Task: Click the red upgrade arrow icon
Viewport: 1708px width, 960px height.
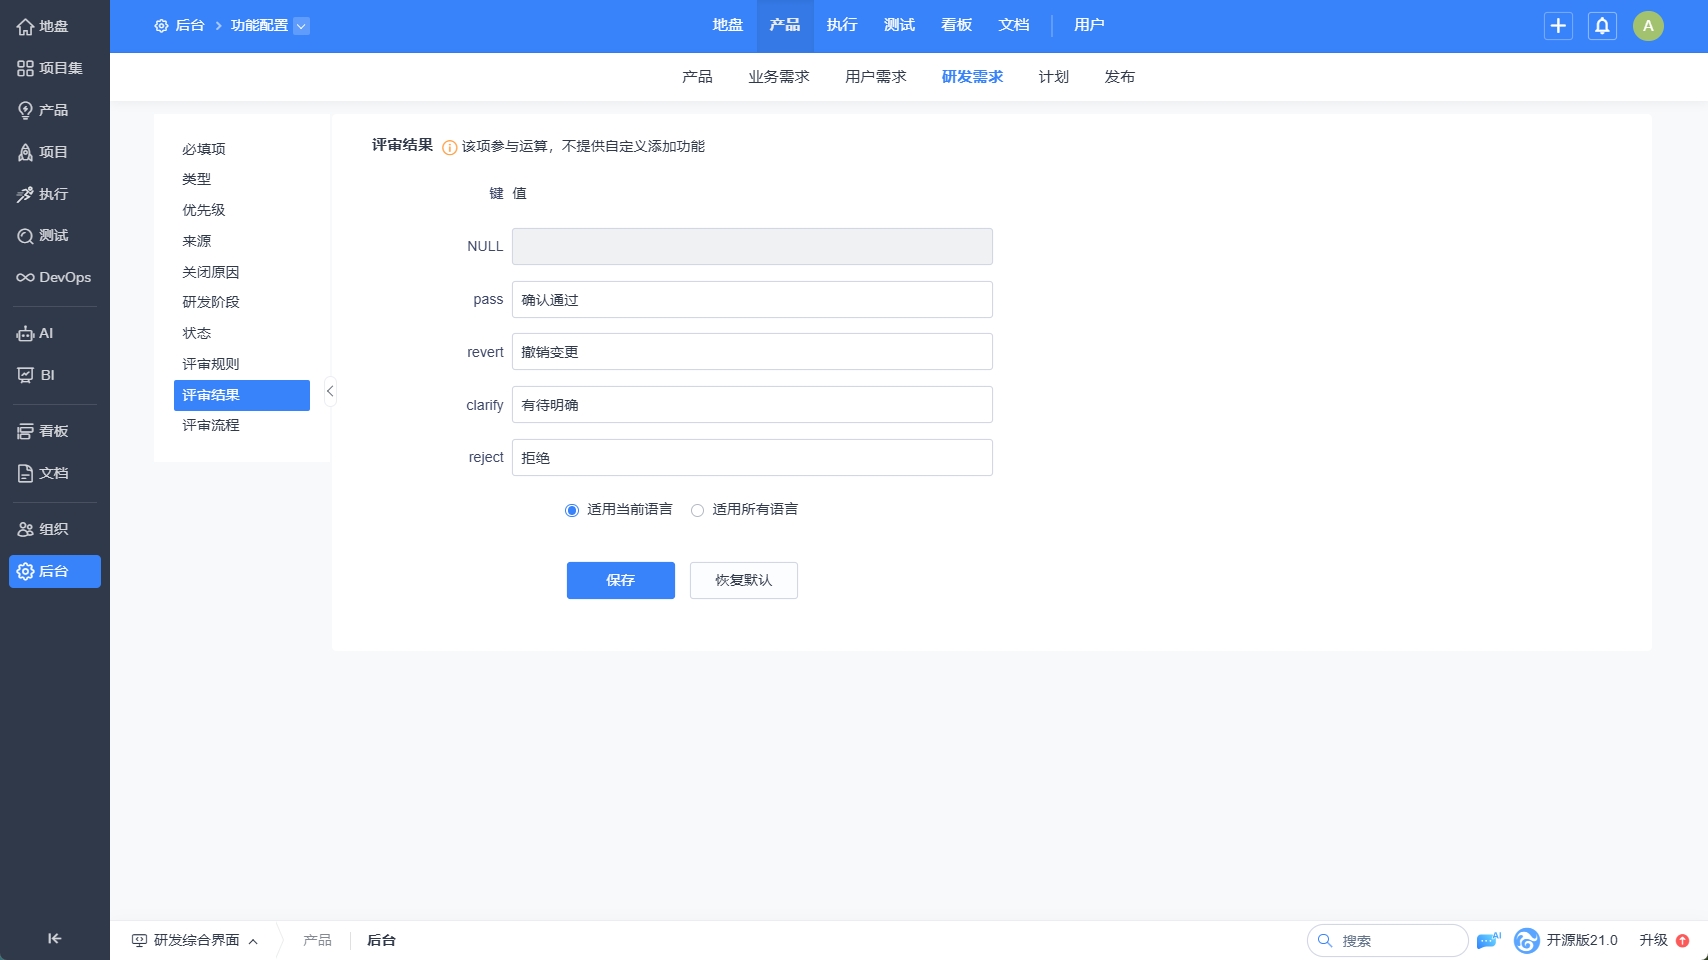Action: 1682,940
